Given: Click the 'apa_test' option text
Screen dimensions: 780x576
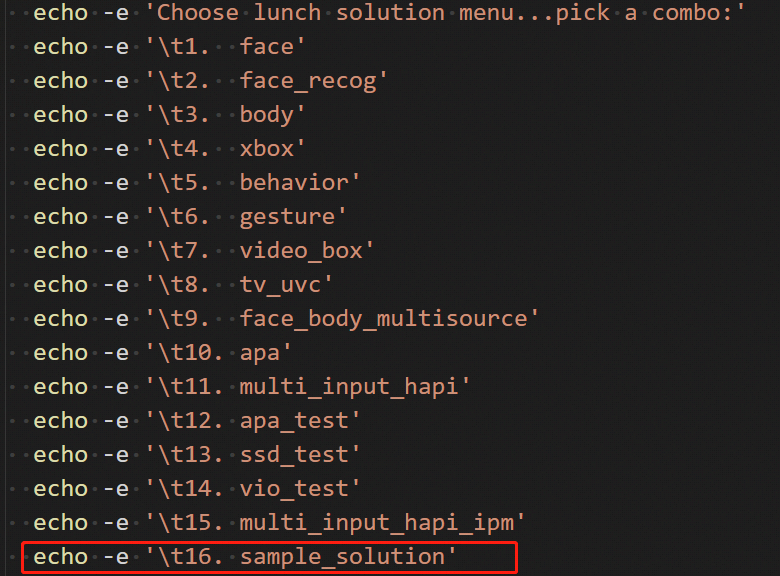Looking at the screenshot, I should point(294,420).
